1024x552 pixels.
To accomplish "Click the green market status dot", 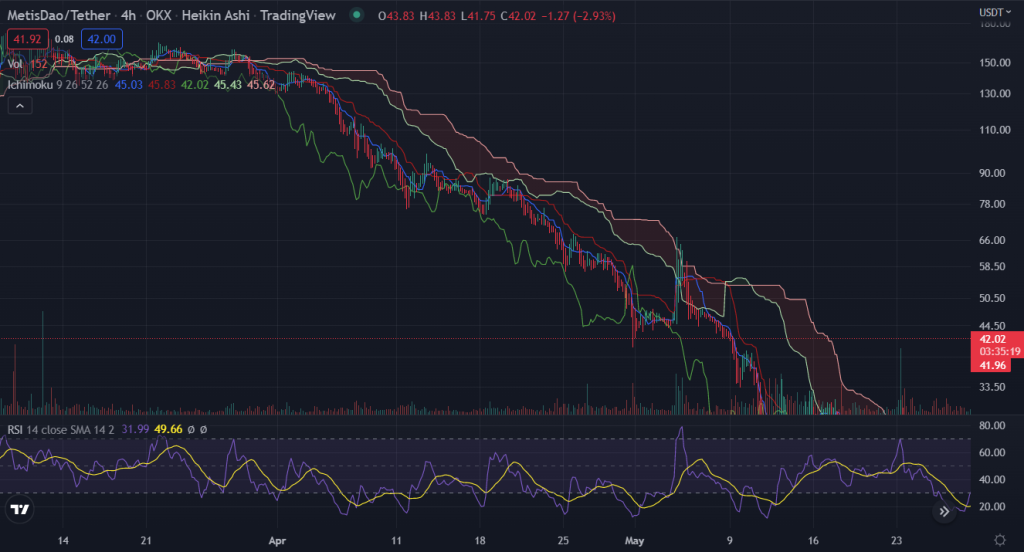I will [356, 14].
